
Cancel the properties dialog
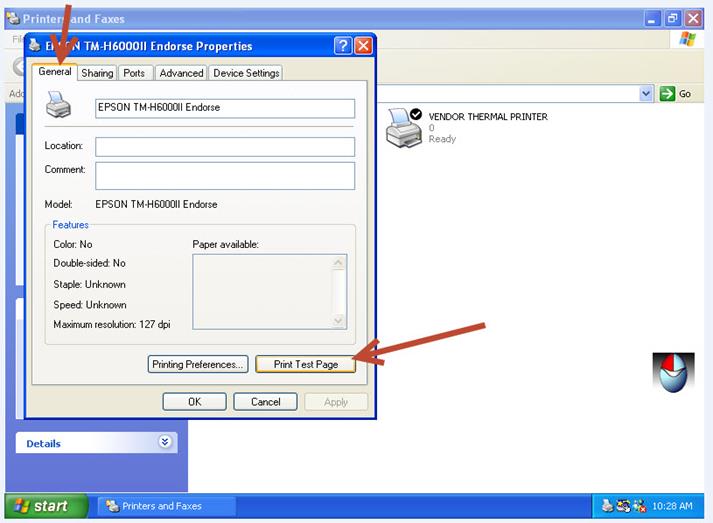(265, 402)
